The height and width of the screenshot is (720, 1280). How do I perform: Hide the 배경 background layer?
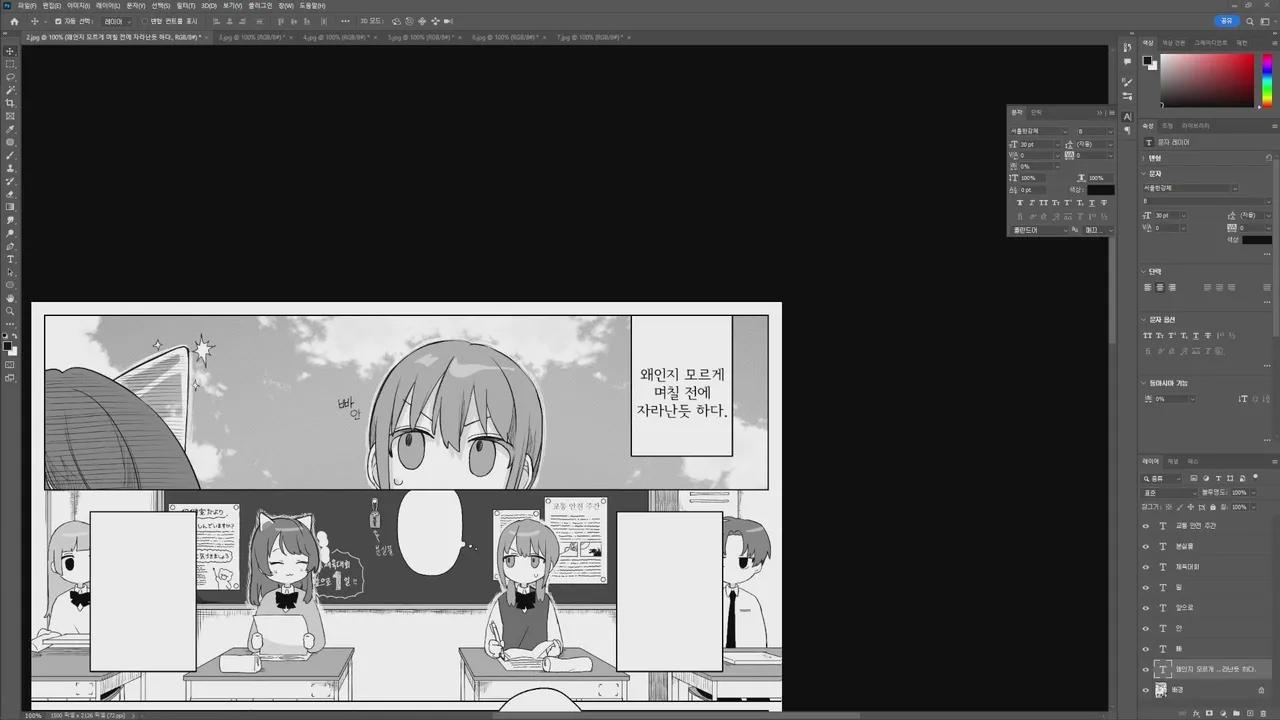(x=1145, y=690)
